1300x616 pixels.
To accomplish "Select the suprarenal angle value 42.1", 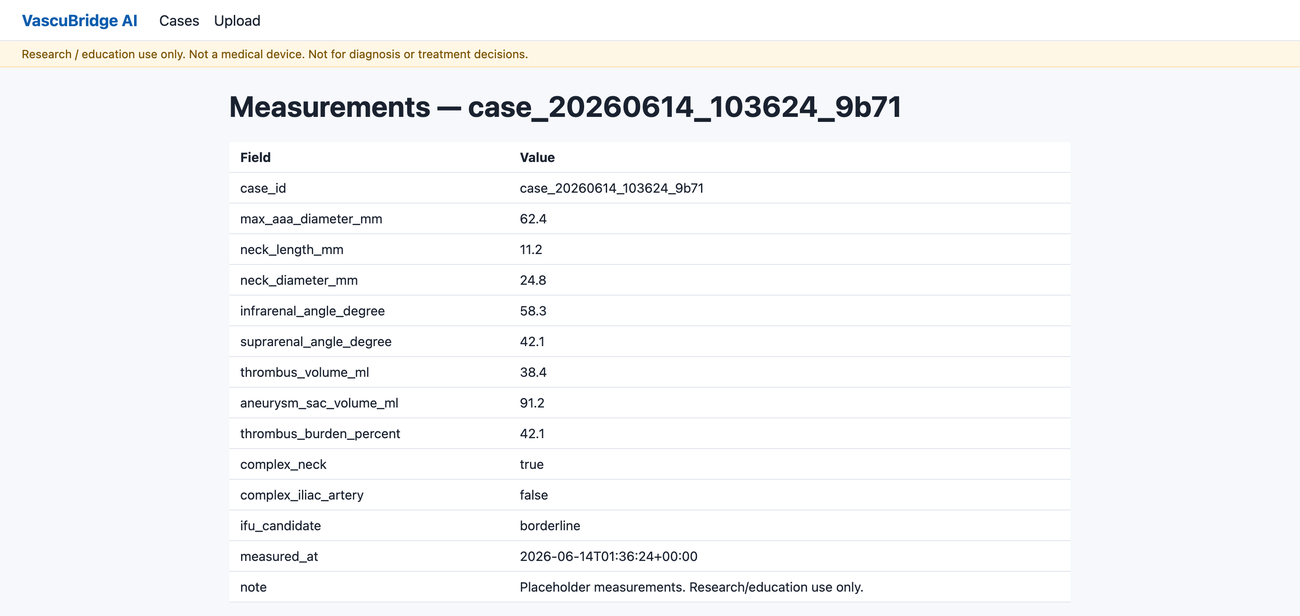I will pos(533,342).
